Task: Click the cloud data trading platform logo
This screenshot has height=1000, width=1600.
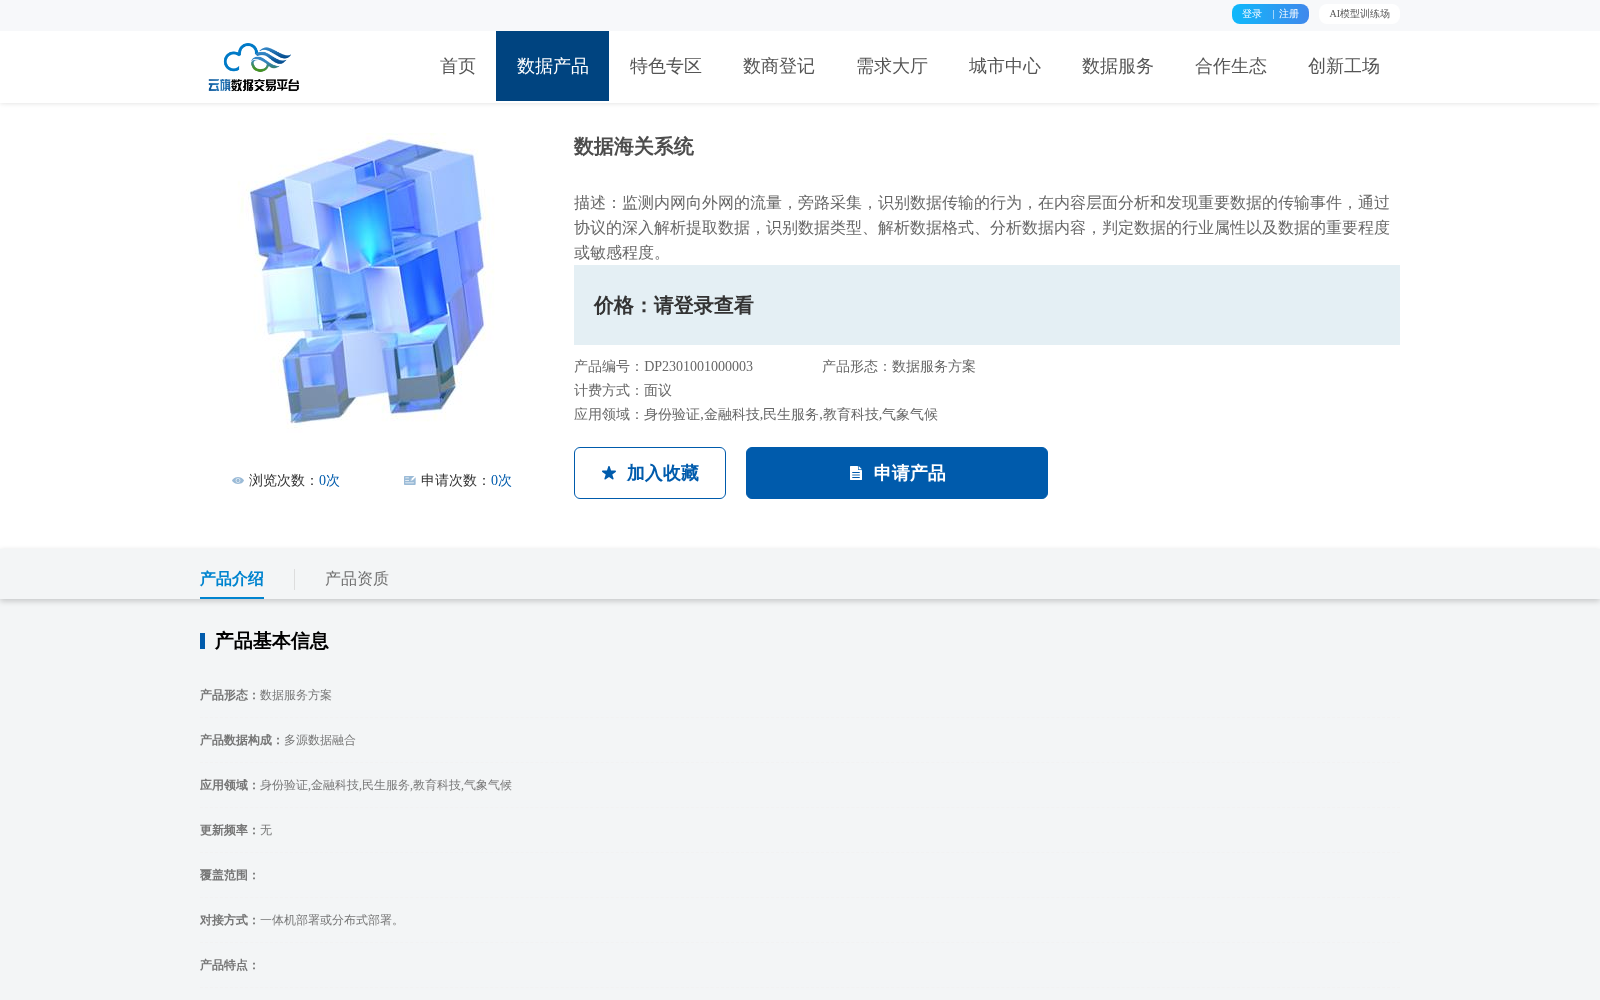Action: pyautogui.click(x=254, y=67)
